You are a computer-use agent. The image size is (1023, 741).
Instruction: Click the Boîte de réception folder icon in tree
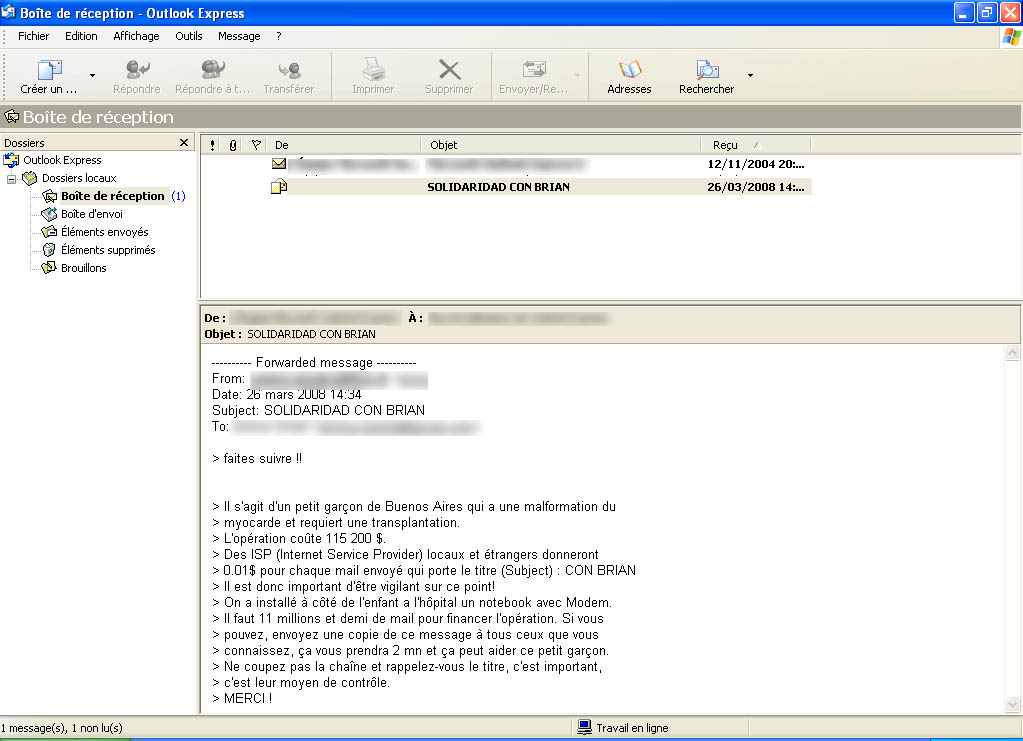50,196
